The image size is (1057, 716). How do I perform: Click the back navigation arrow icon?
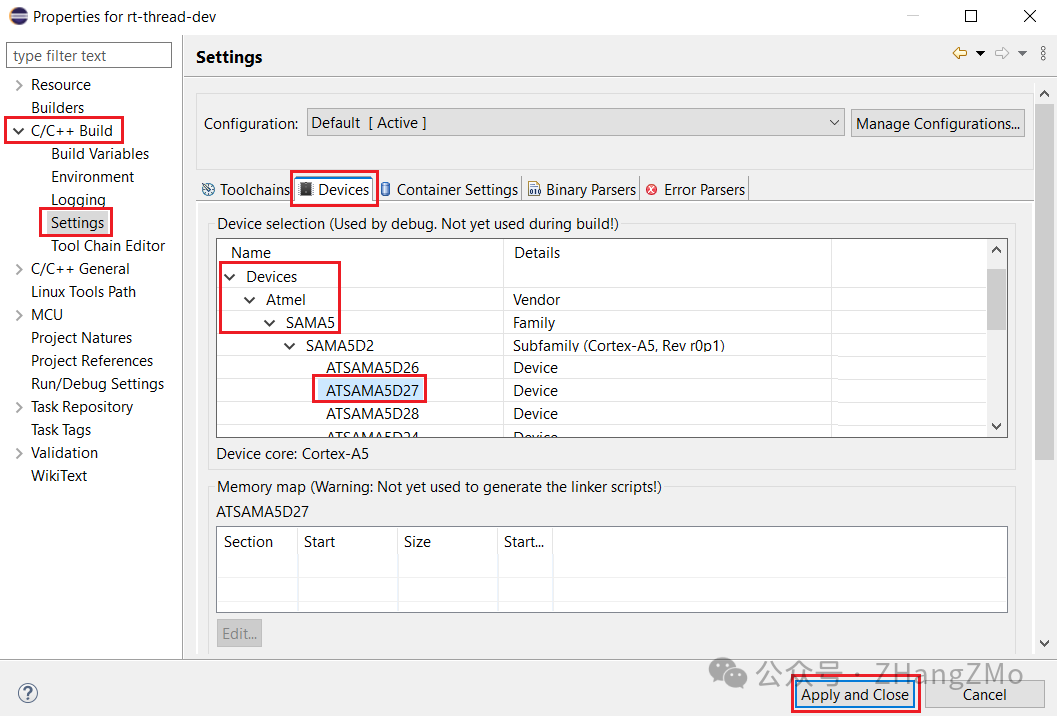coord(960,53)
